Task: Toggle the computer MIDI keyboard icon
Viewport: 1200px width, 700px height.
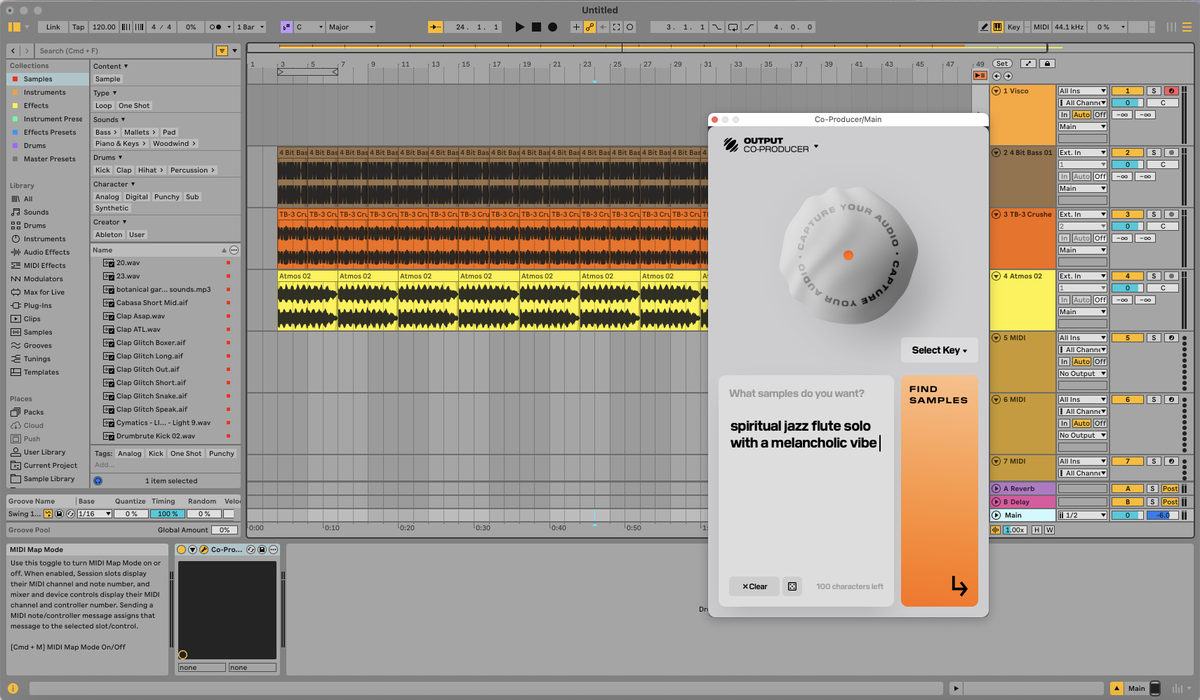Action: point(997,27)
